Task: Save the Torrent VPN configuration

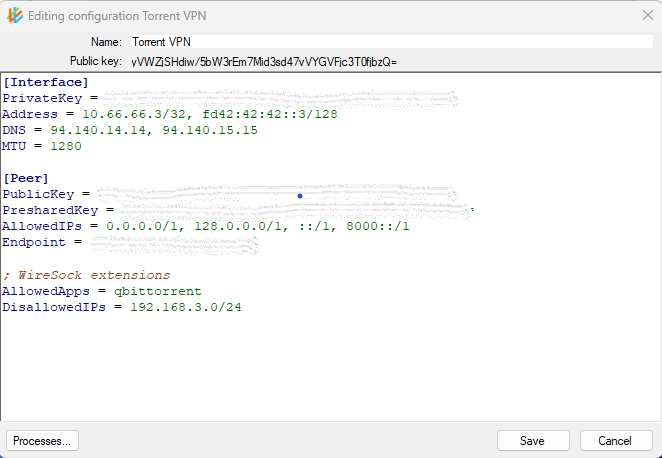Action: [x=533, y=441]
